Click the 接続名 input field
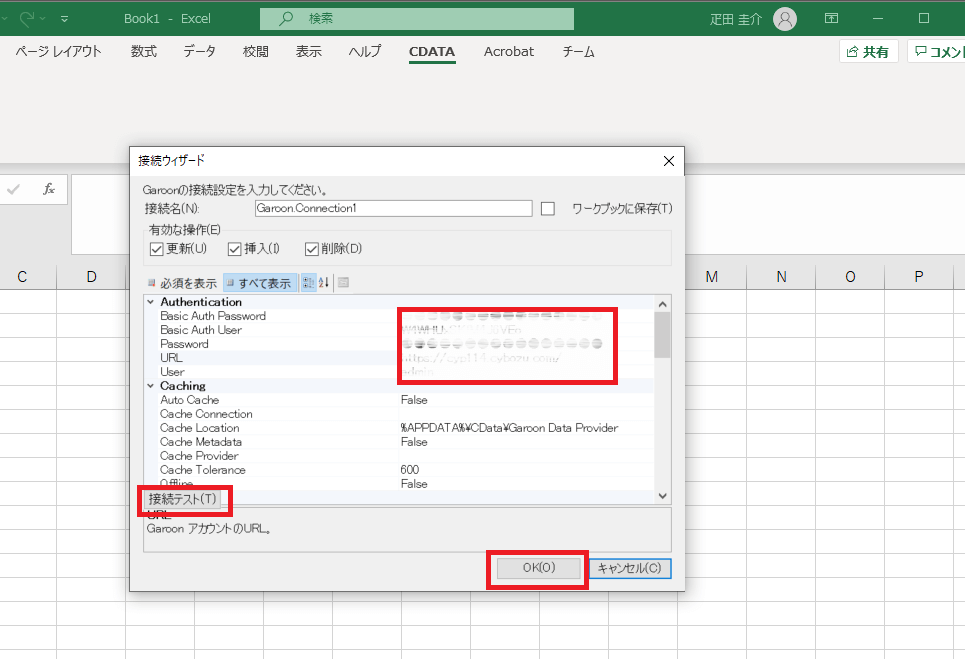The height and width of the screenshot is (659, 965). coord(393,208)
